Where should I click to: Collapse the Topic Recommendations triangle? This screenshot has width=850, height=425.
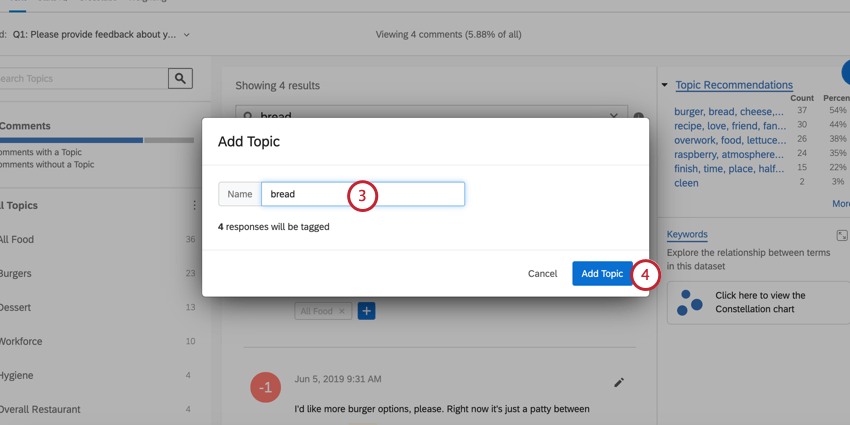coord(665,85)
